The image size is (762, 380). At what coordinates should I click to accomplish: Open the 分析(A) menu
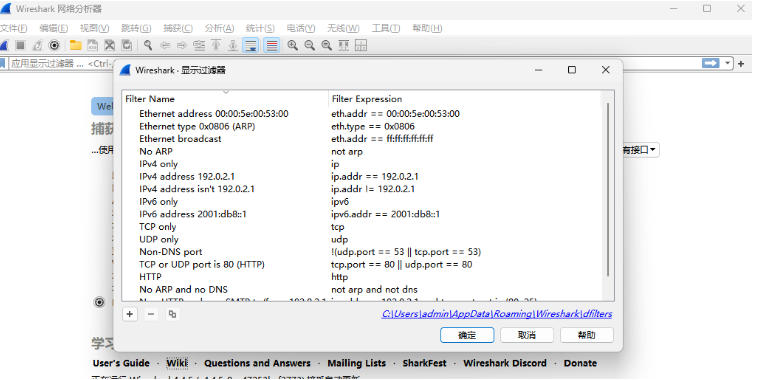point(219,28)
